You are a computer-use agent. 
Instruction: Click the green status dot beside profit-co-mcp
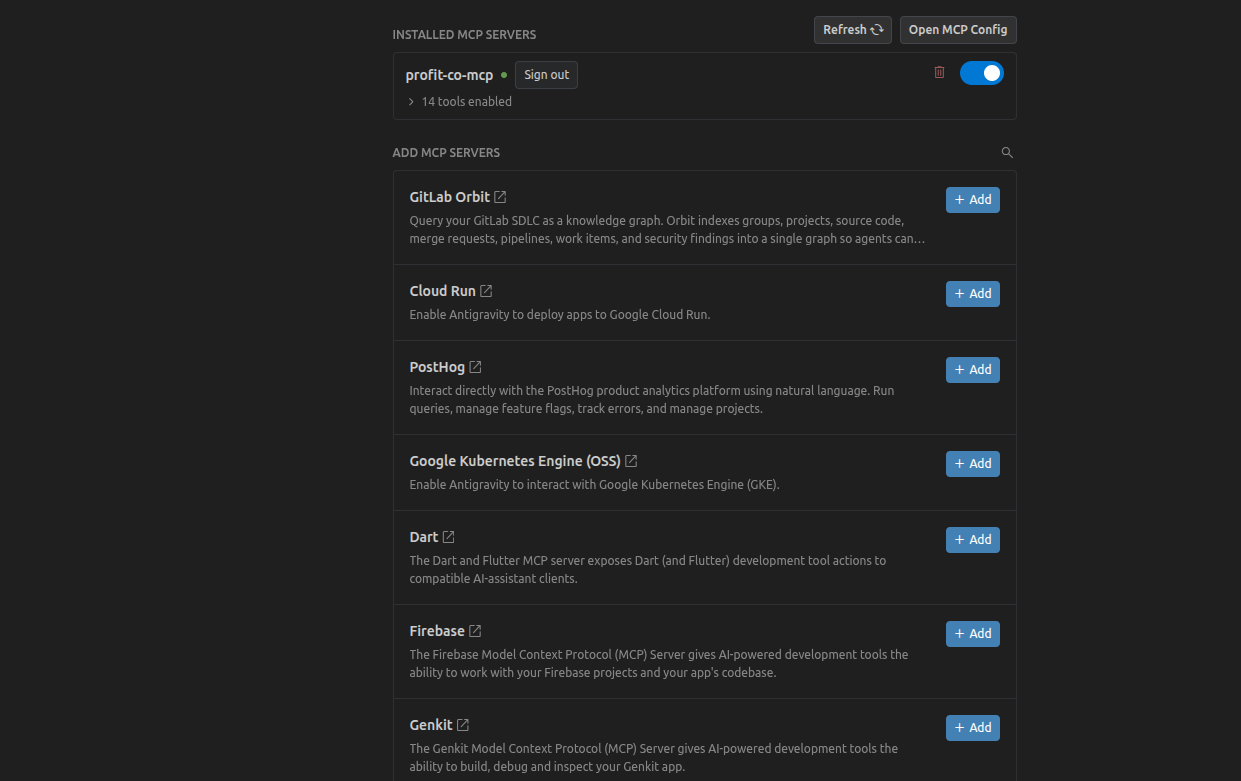click(x=504, y=75)
